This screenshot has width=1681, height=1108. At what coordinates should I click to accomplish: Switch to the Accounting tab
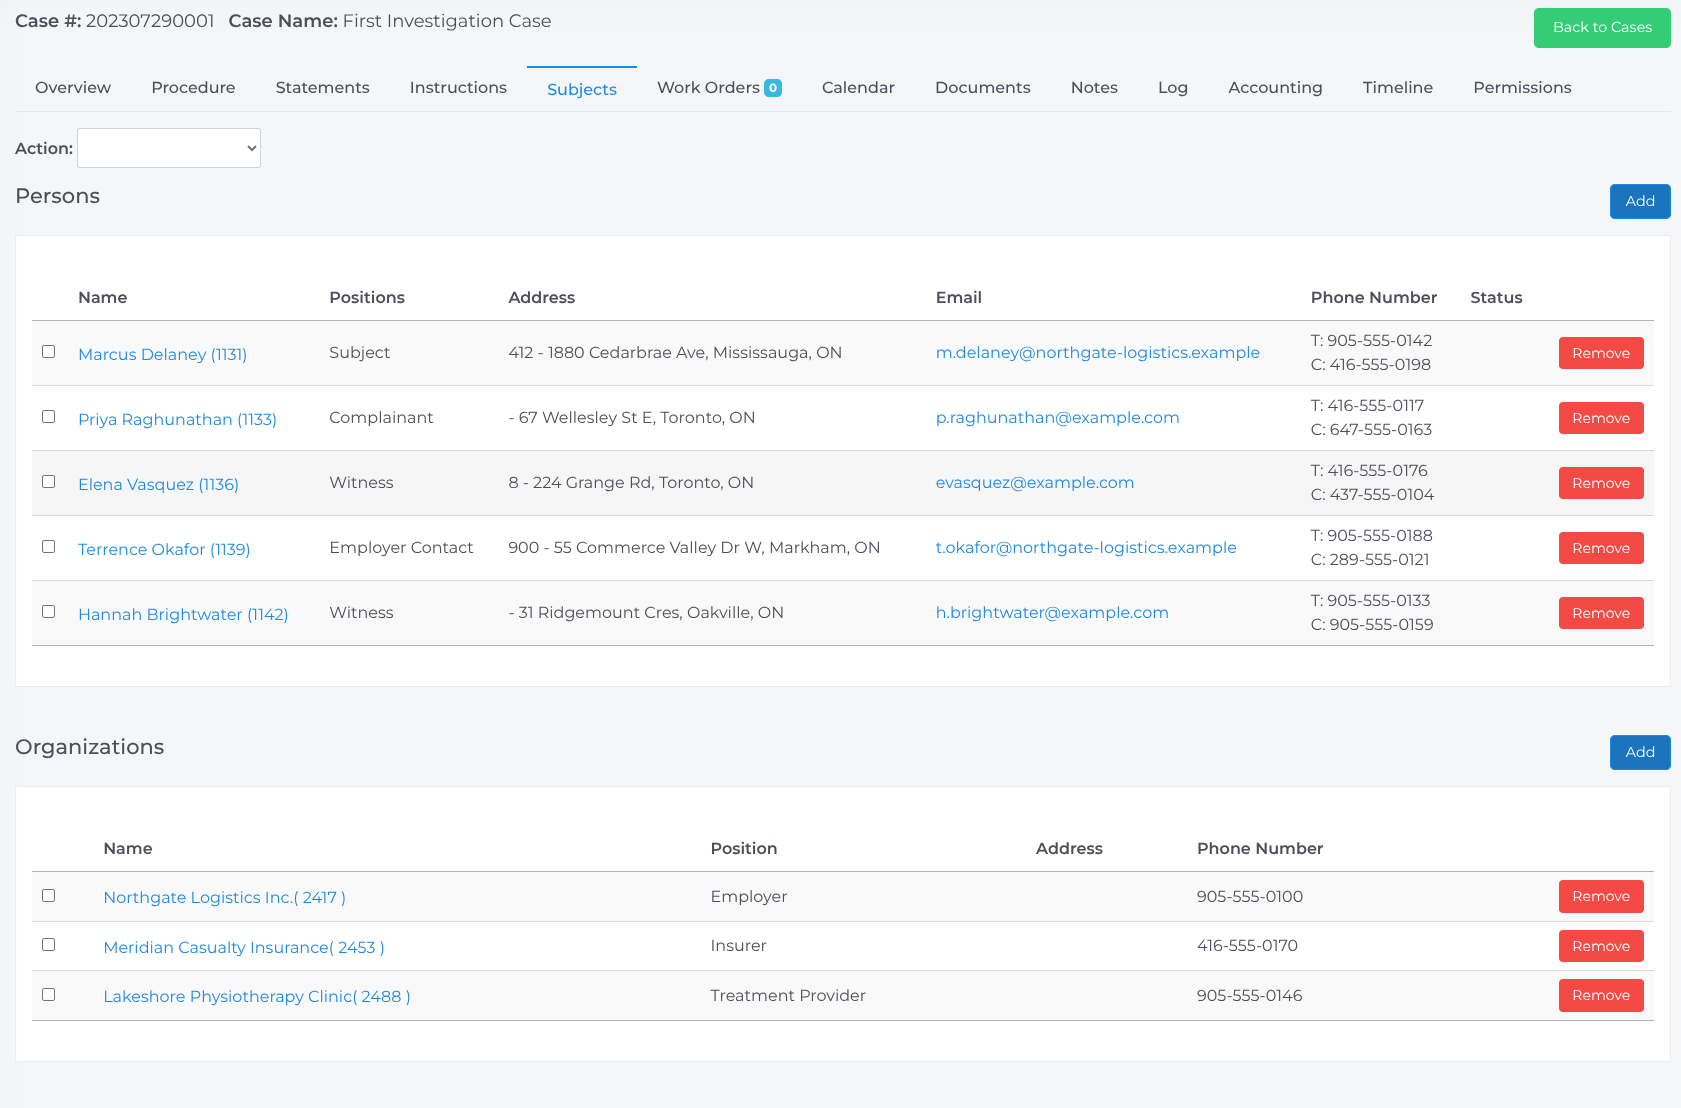[1275, 88]
